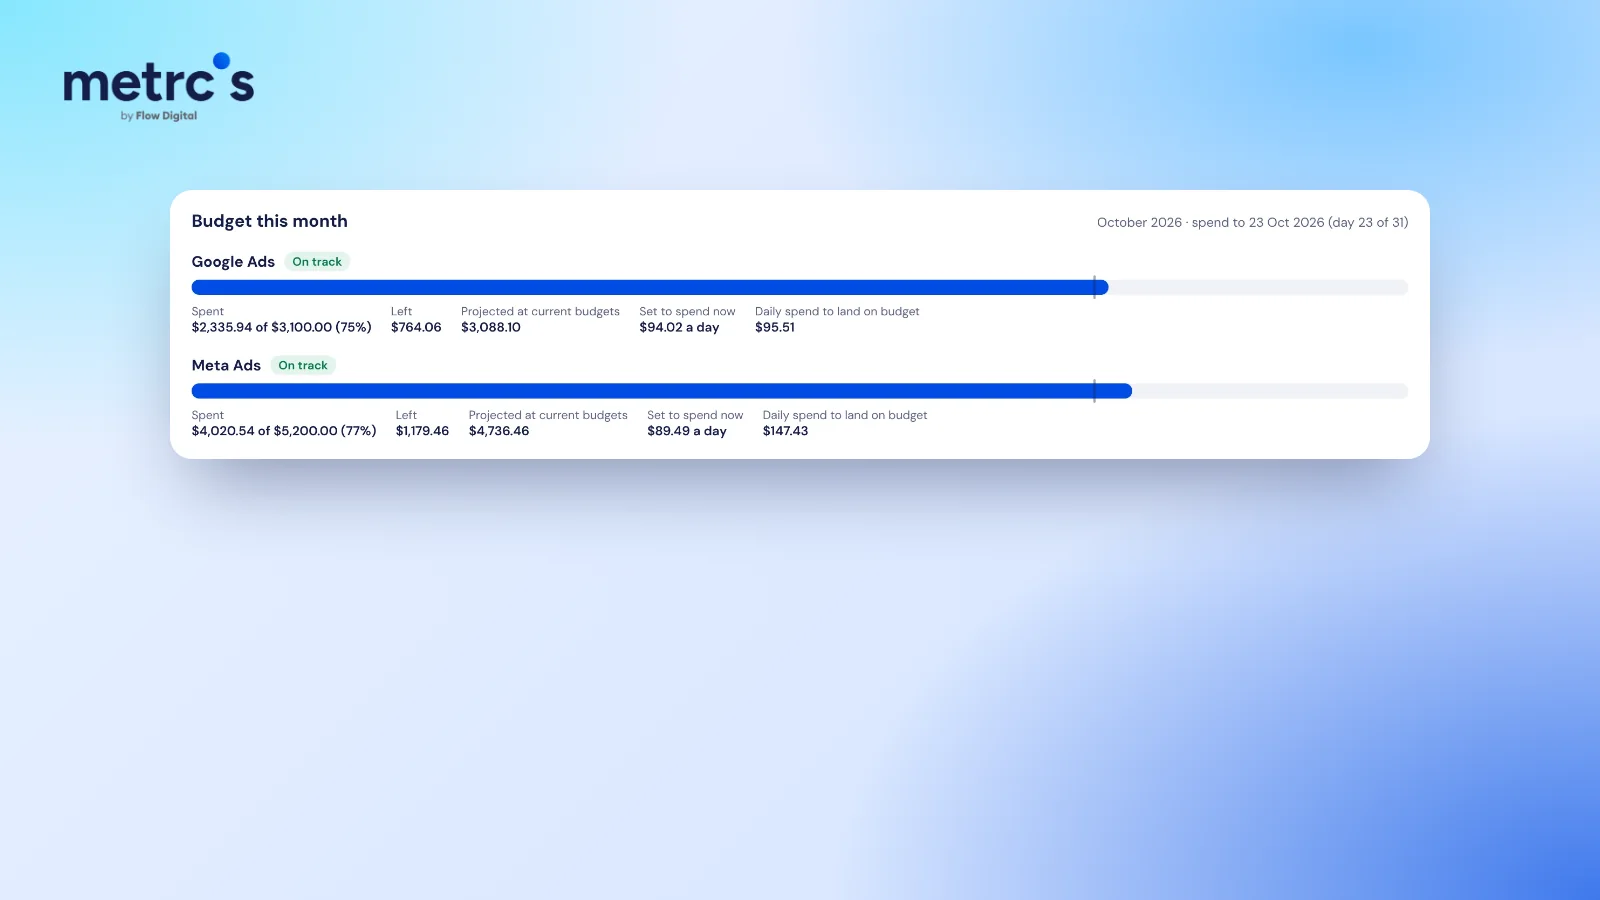Viewport: 1600px width, 900px height.
Task: Click the Google Ads 'On track' badge
Action: pyautogui.click(x=317, y=262)
